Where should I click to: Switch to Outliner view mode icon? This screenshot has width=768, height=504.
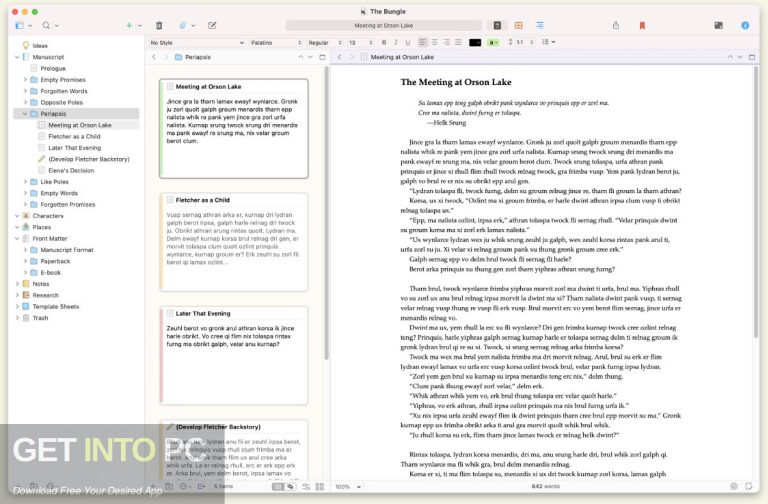540,25
